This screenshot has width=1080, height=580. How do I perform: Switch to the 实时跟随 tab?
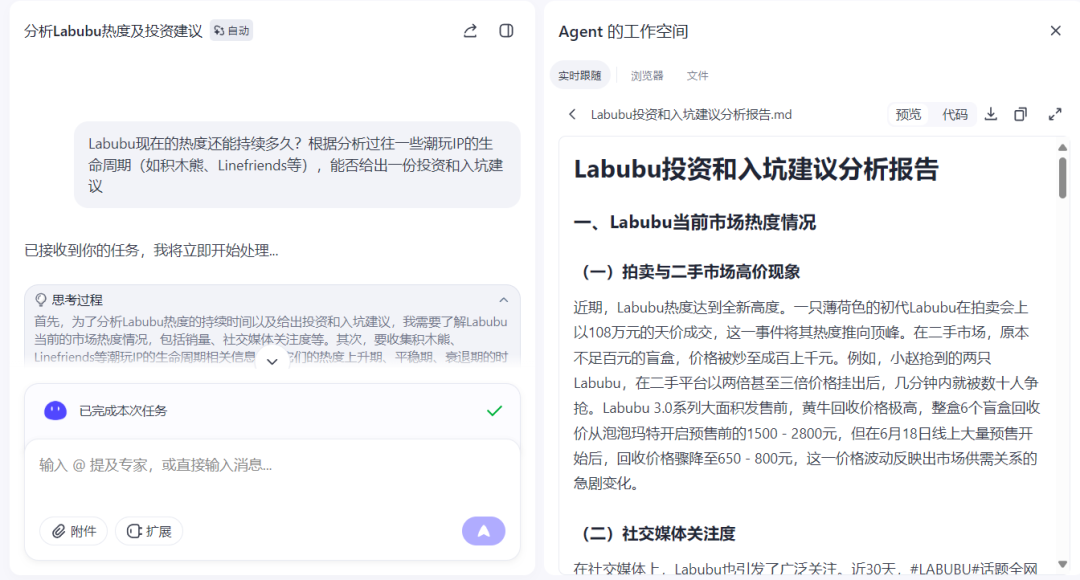pos(579,76)
